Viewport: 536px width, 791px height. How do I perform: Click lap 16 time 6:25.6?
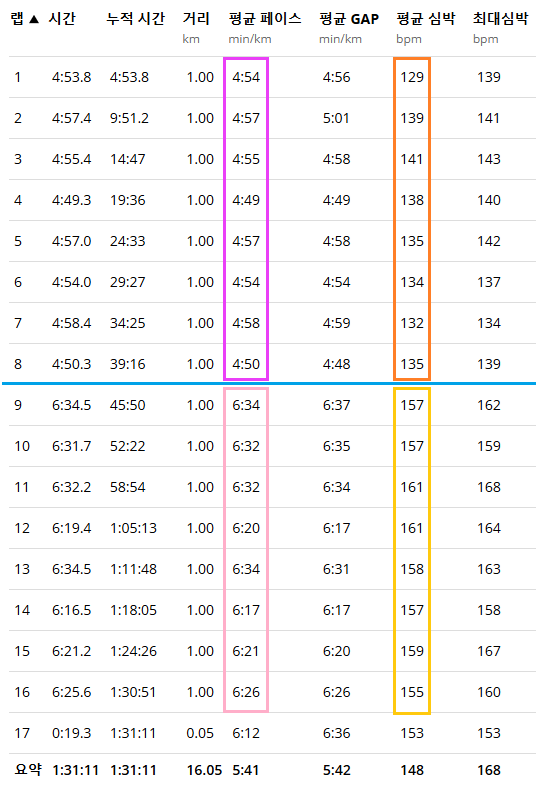[72, 692]
